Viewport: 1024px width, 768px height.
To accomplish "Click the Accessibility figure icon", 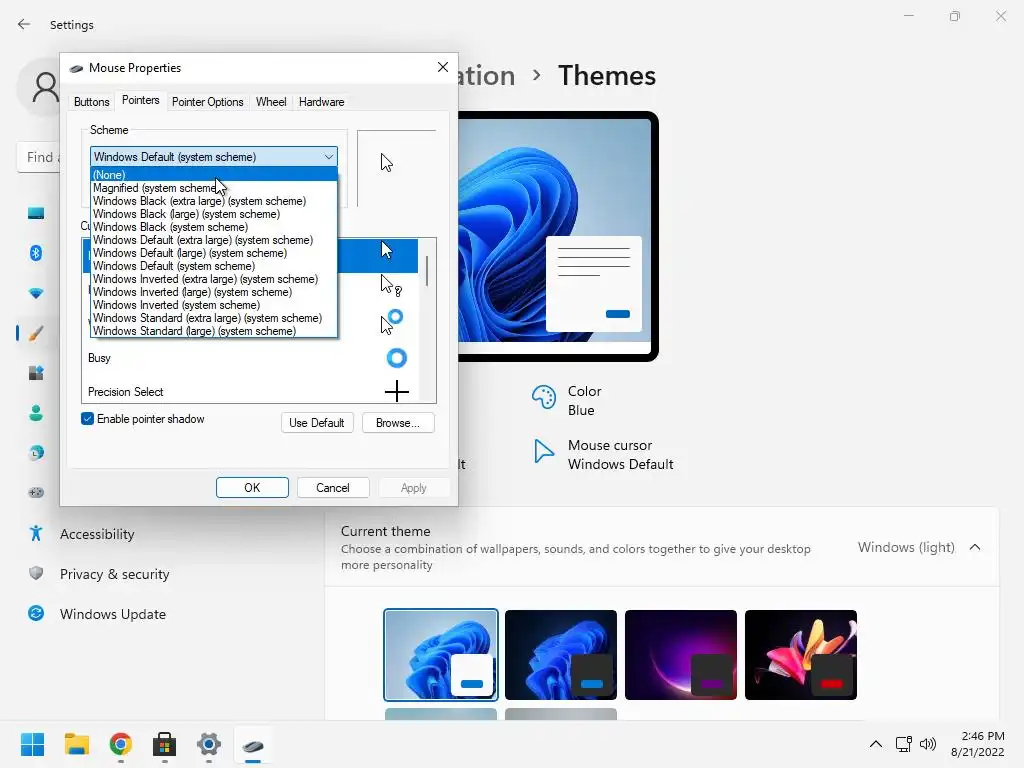I will (36, 534).
